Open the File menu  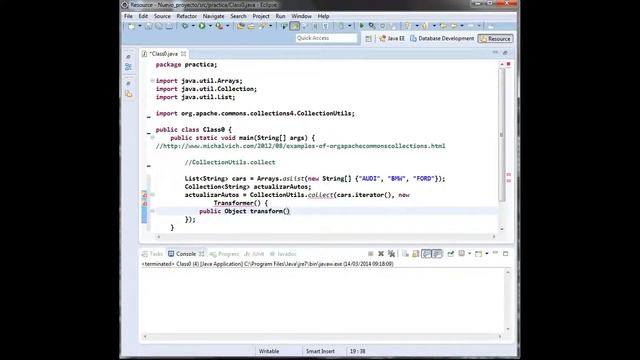128,16
